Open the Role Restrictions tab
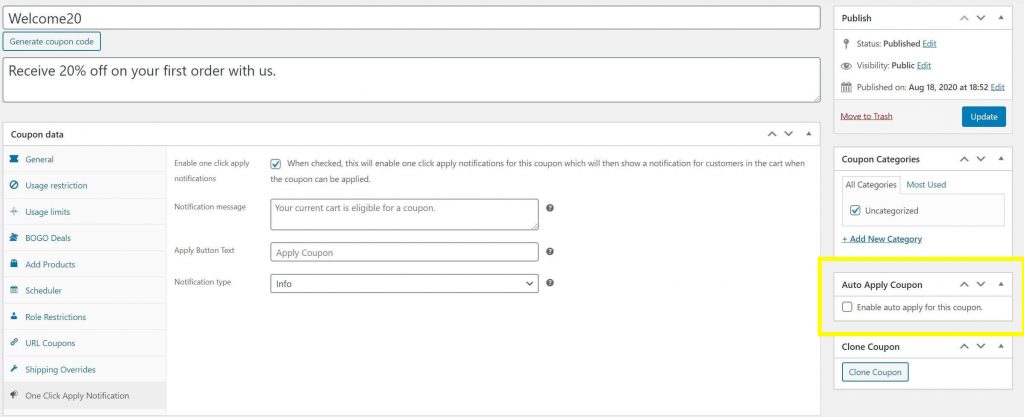Image resolution: width=1024 pixels, height=417 pixels. point(84,317)
